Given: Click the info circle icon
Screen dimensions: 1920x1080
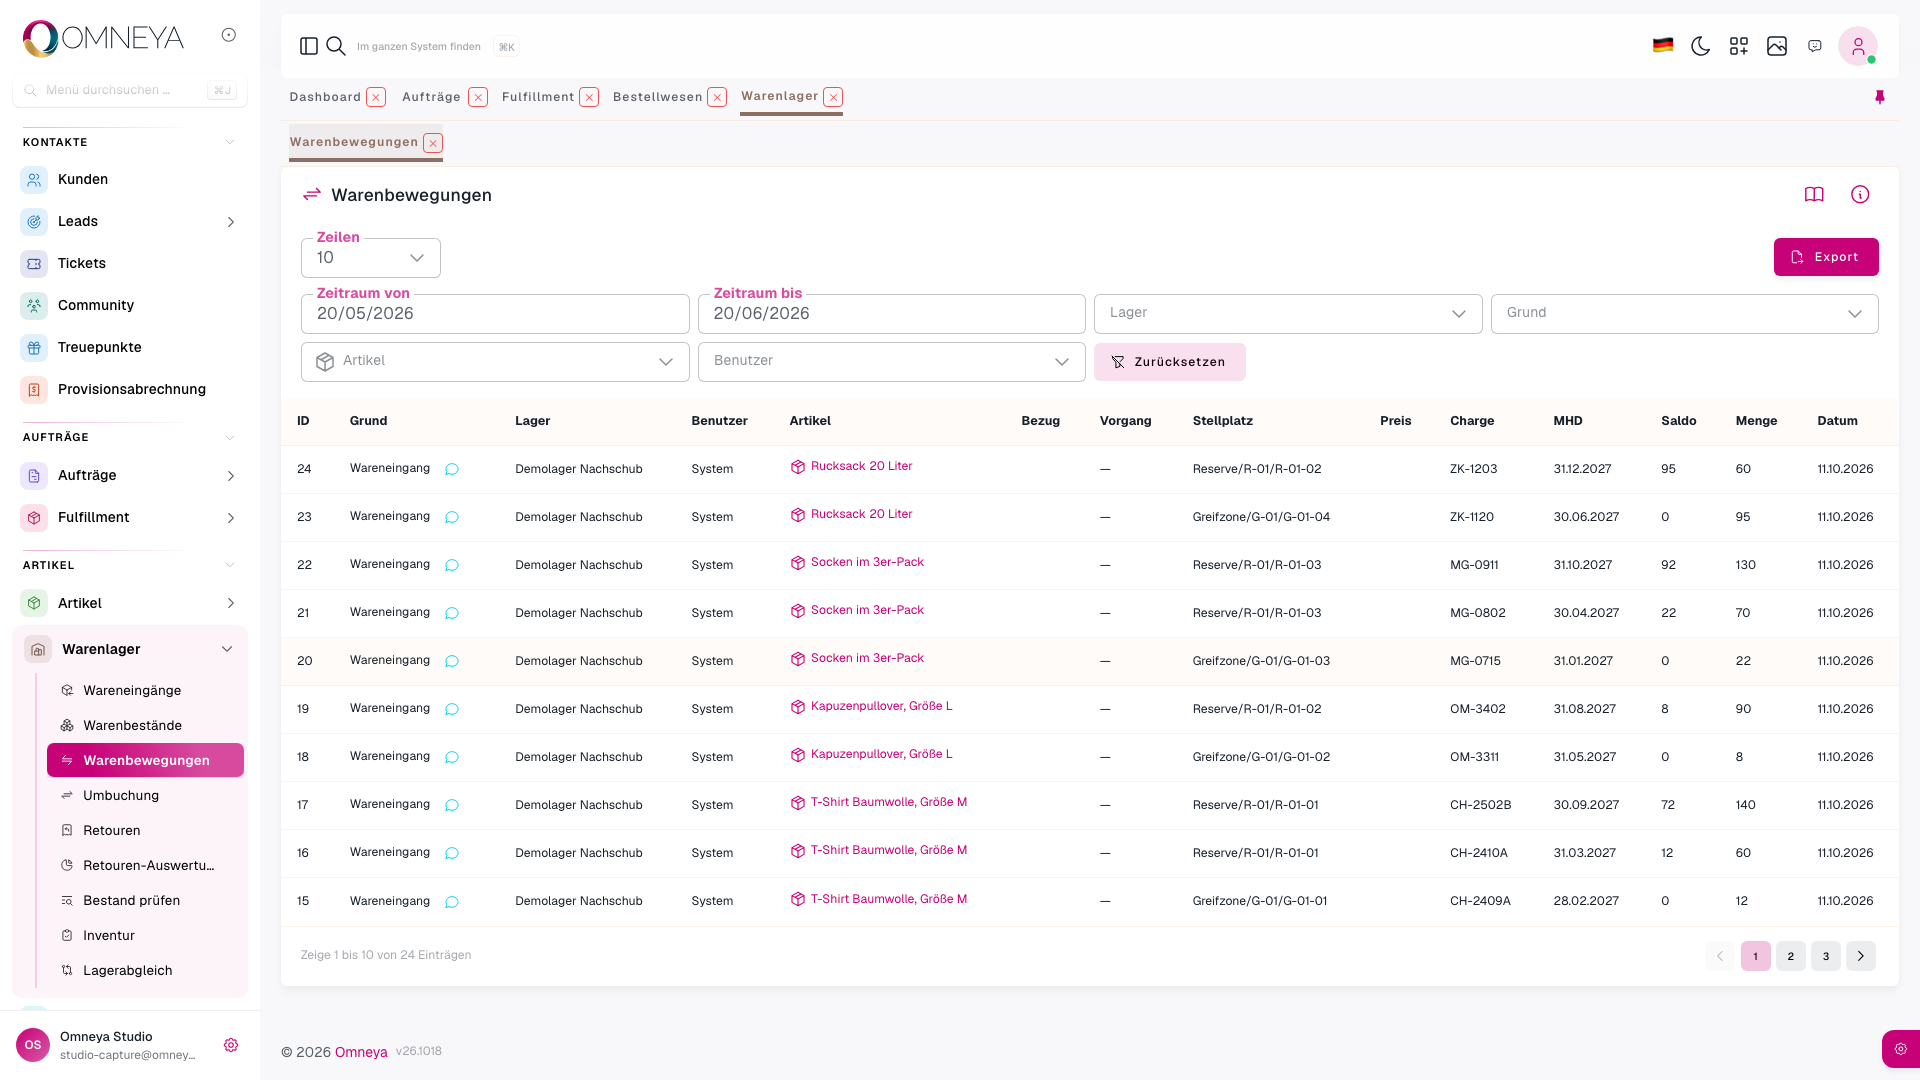Looking at the screenshot, I should tap(1860, 195).
